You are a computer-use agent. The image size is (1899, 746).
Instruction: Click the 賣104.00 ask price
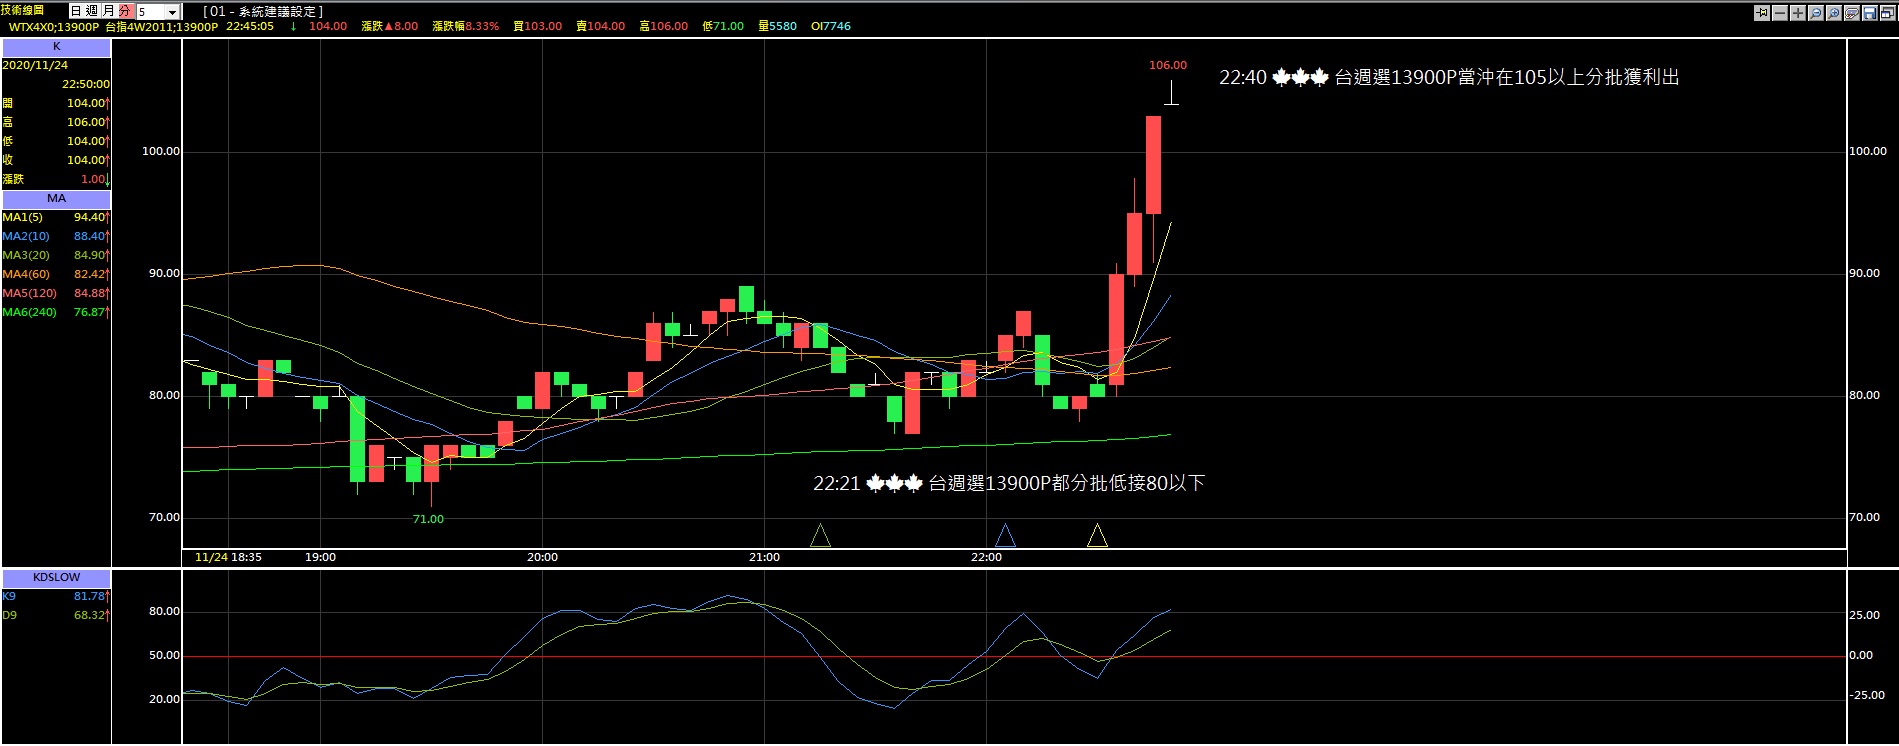[x=601, y=27]
